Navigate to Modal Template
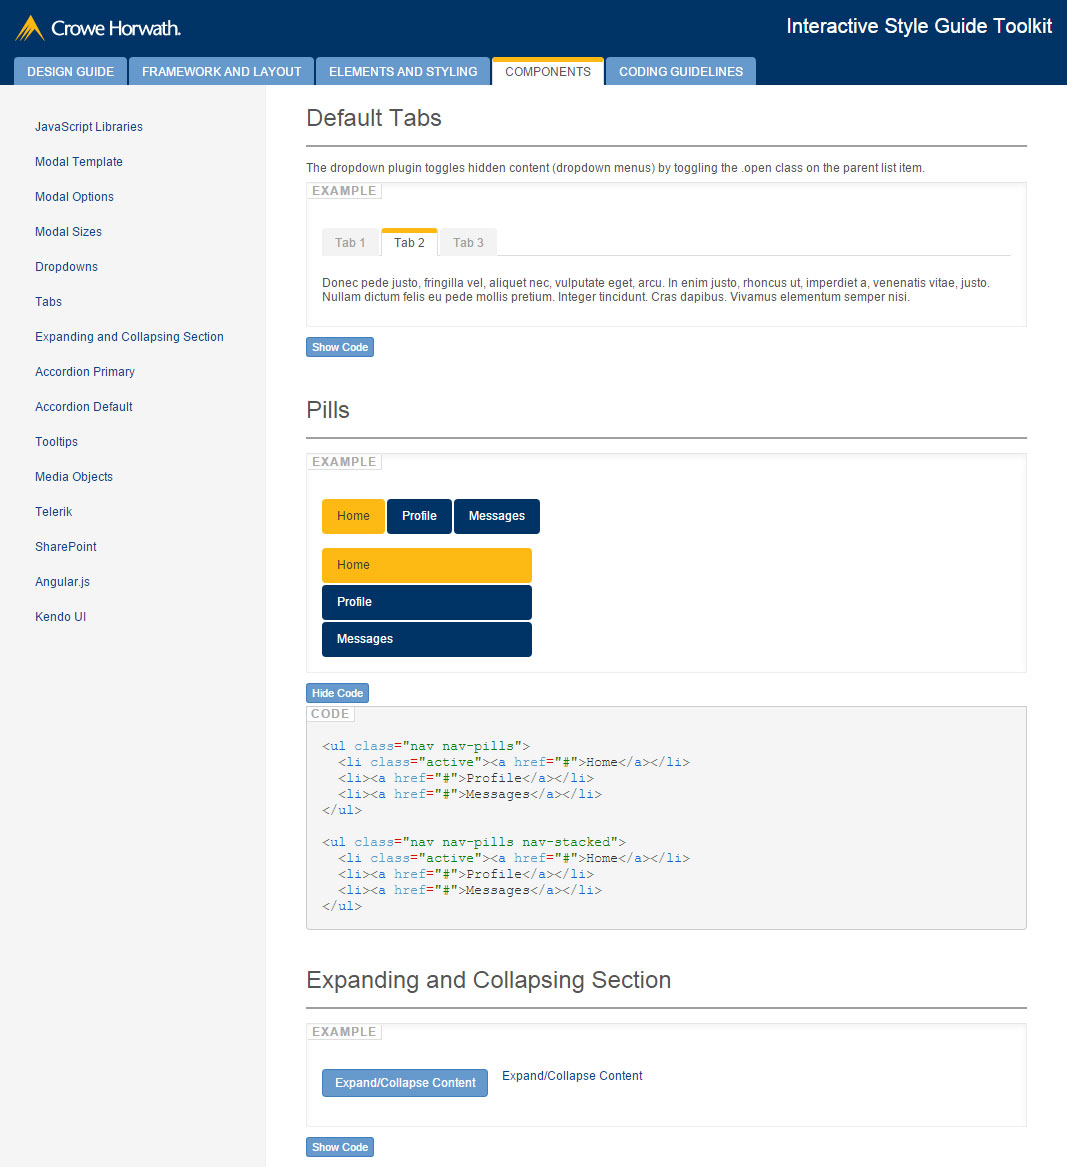1067x1167 pixels. 79,161
